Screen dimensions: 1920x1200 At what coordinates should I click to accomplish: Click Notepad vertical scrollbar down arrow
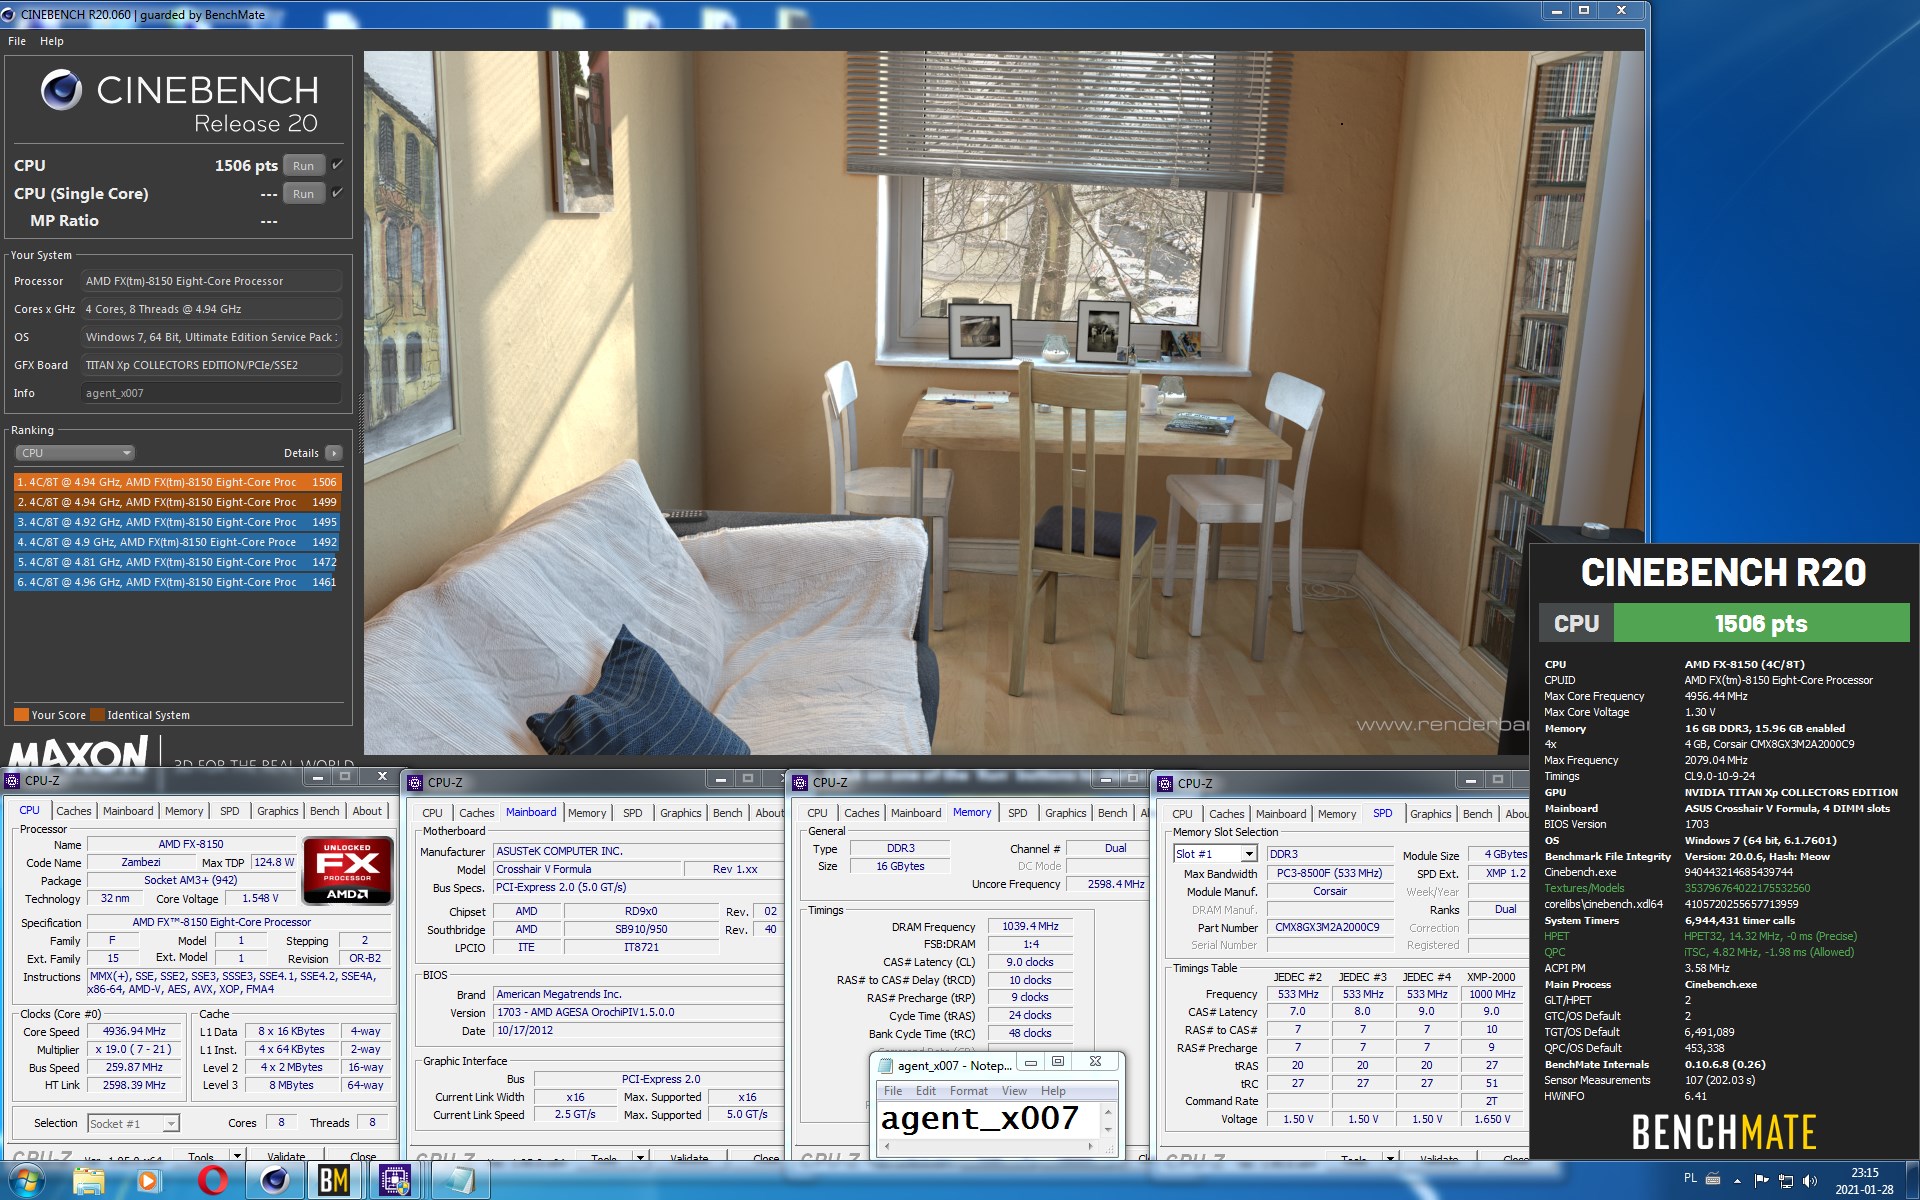click(x=1108, y=1130)
